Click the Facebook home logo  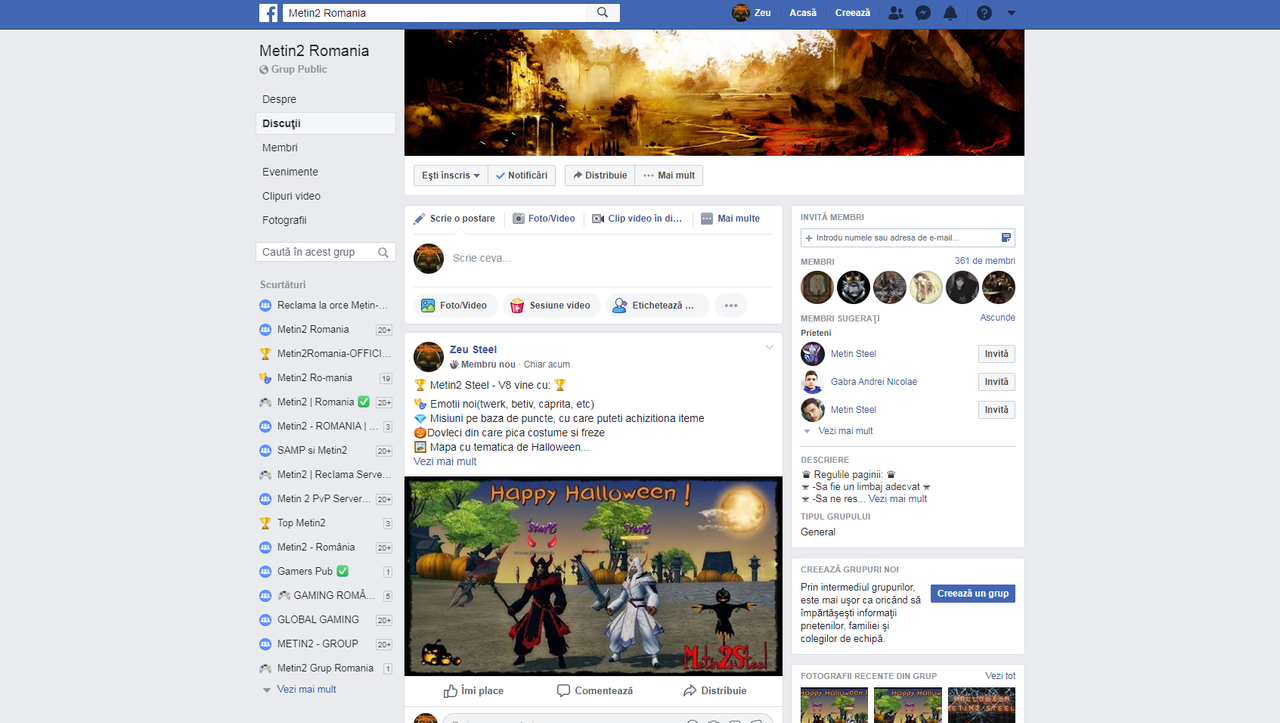pos(268,12)
